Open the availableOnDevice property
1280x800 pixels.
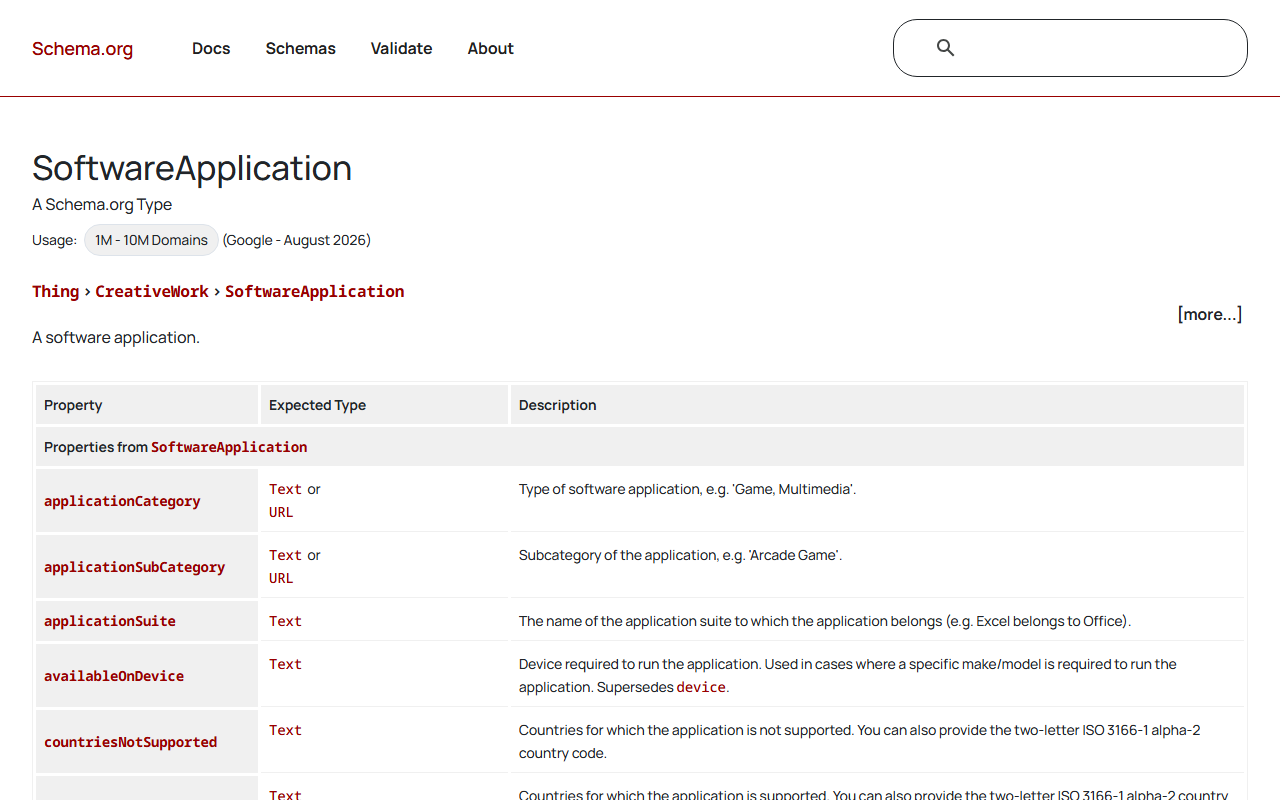[x=114, y=676]
